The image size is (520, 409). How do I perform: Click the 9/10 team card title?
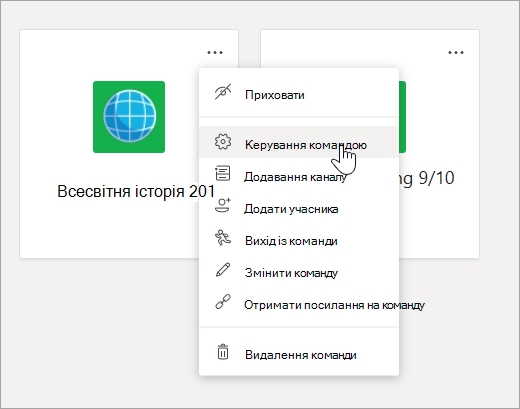[427, 179]
